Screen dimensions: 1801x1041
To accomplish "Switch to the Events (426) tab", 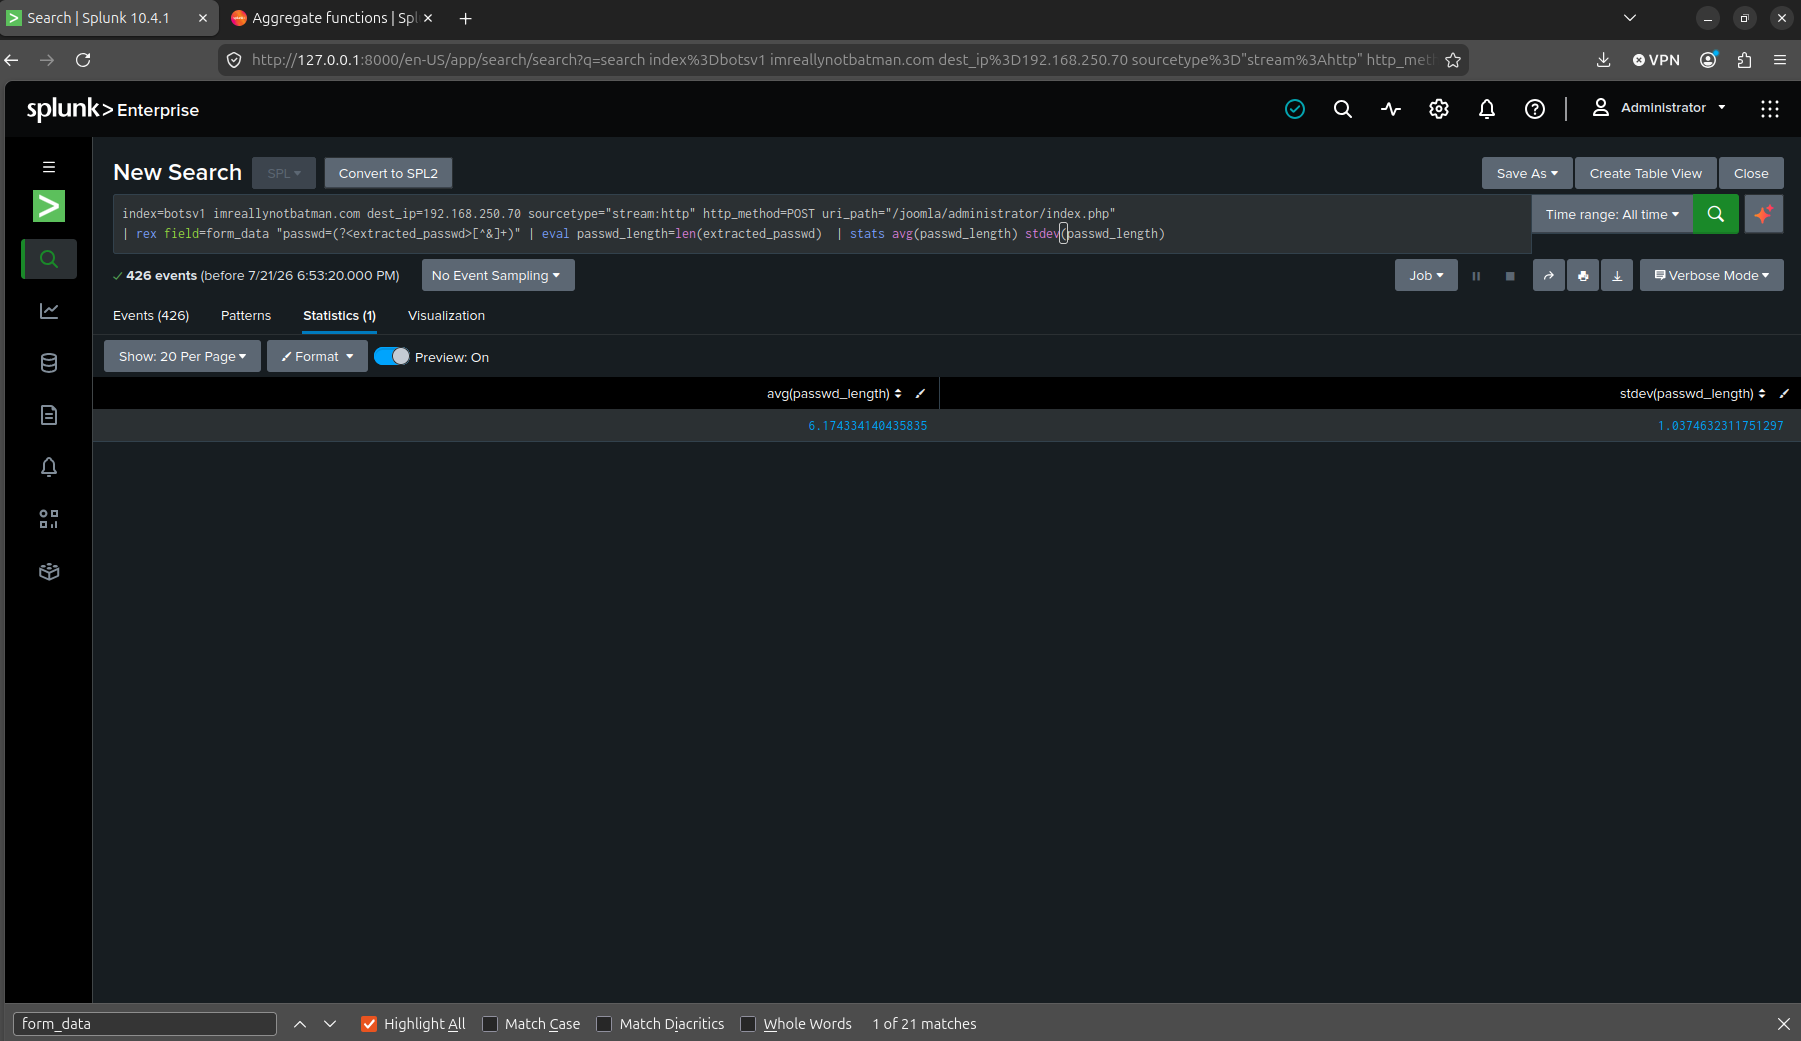I will click(x=151, y=315).
